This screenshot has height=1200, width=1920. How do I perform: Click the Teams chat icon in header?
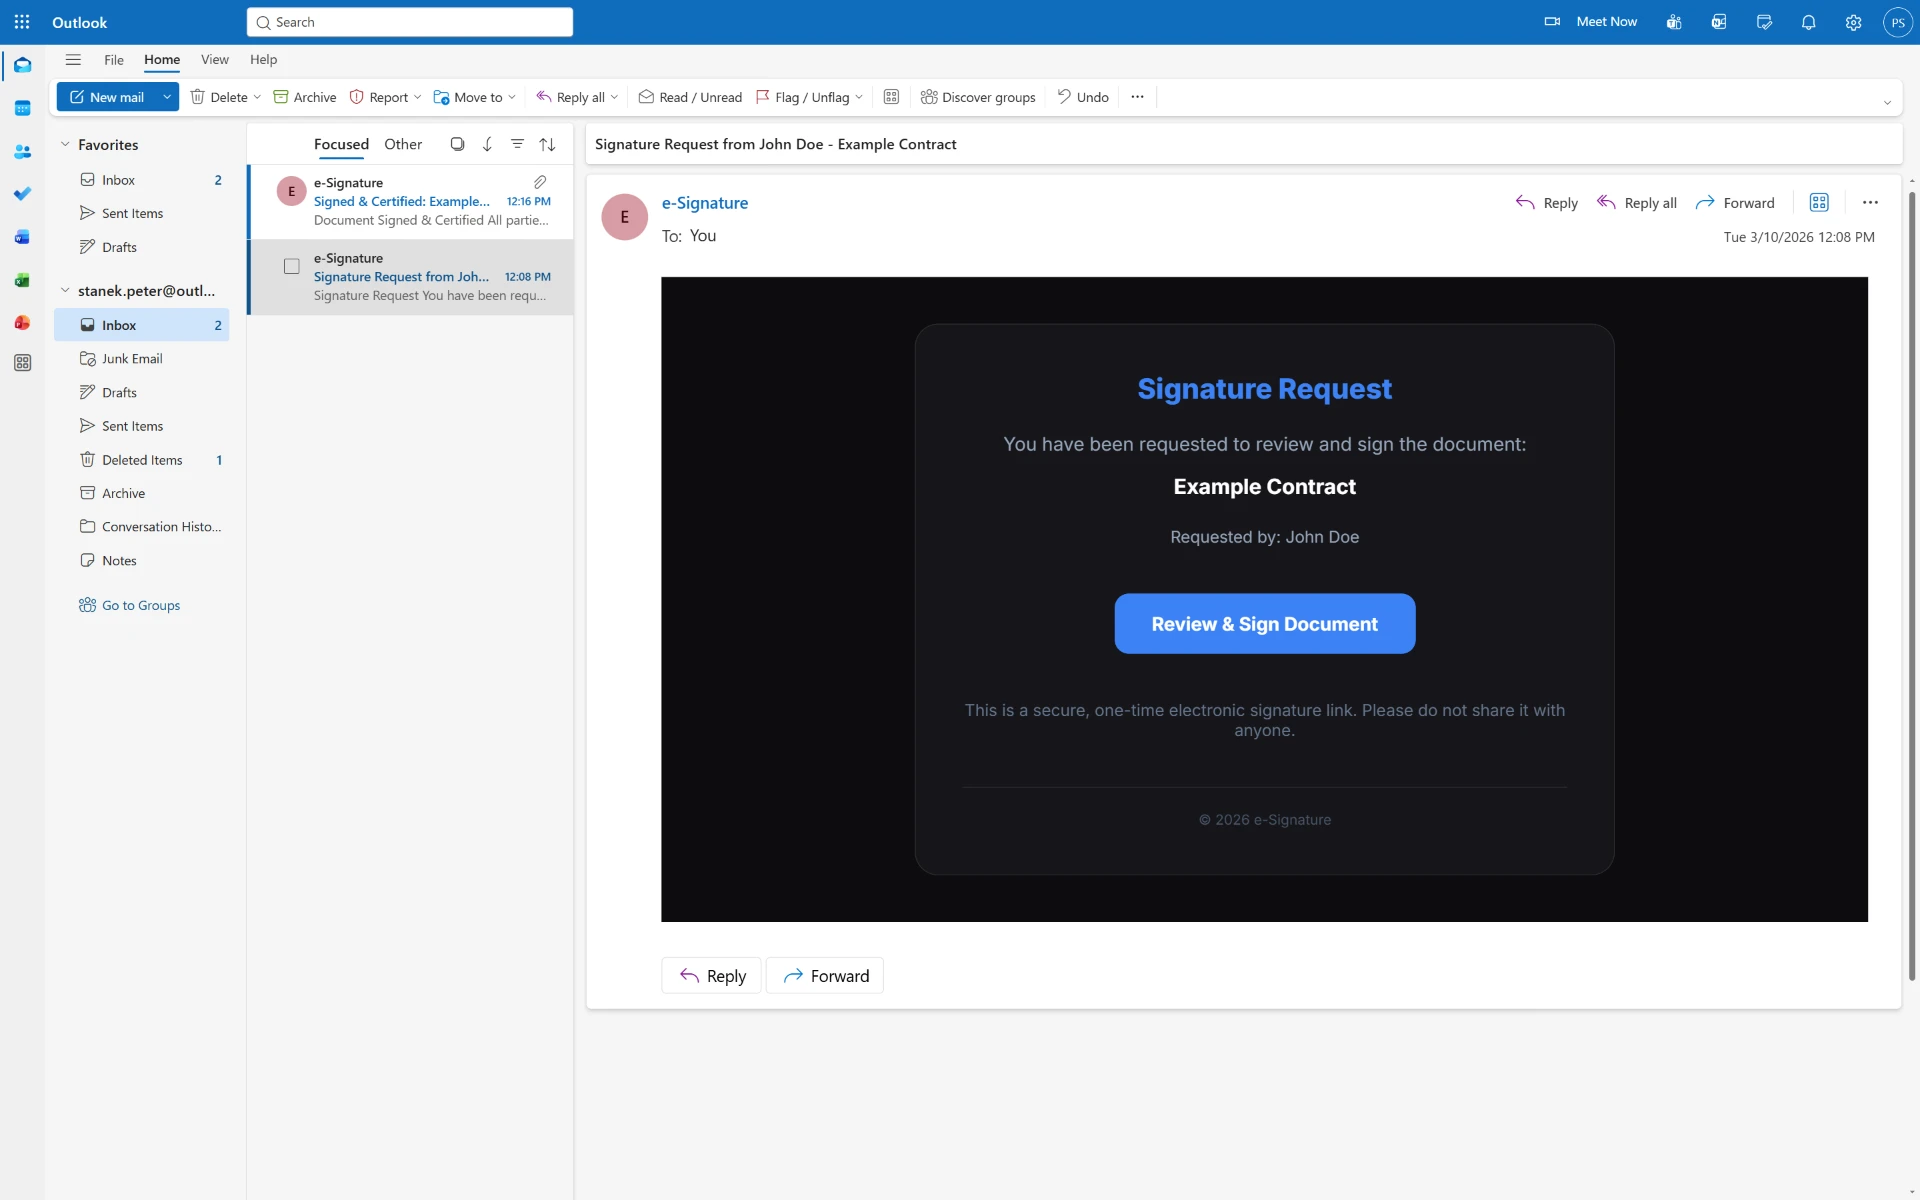click(1674, 22)
